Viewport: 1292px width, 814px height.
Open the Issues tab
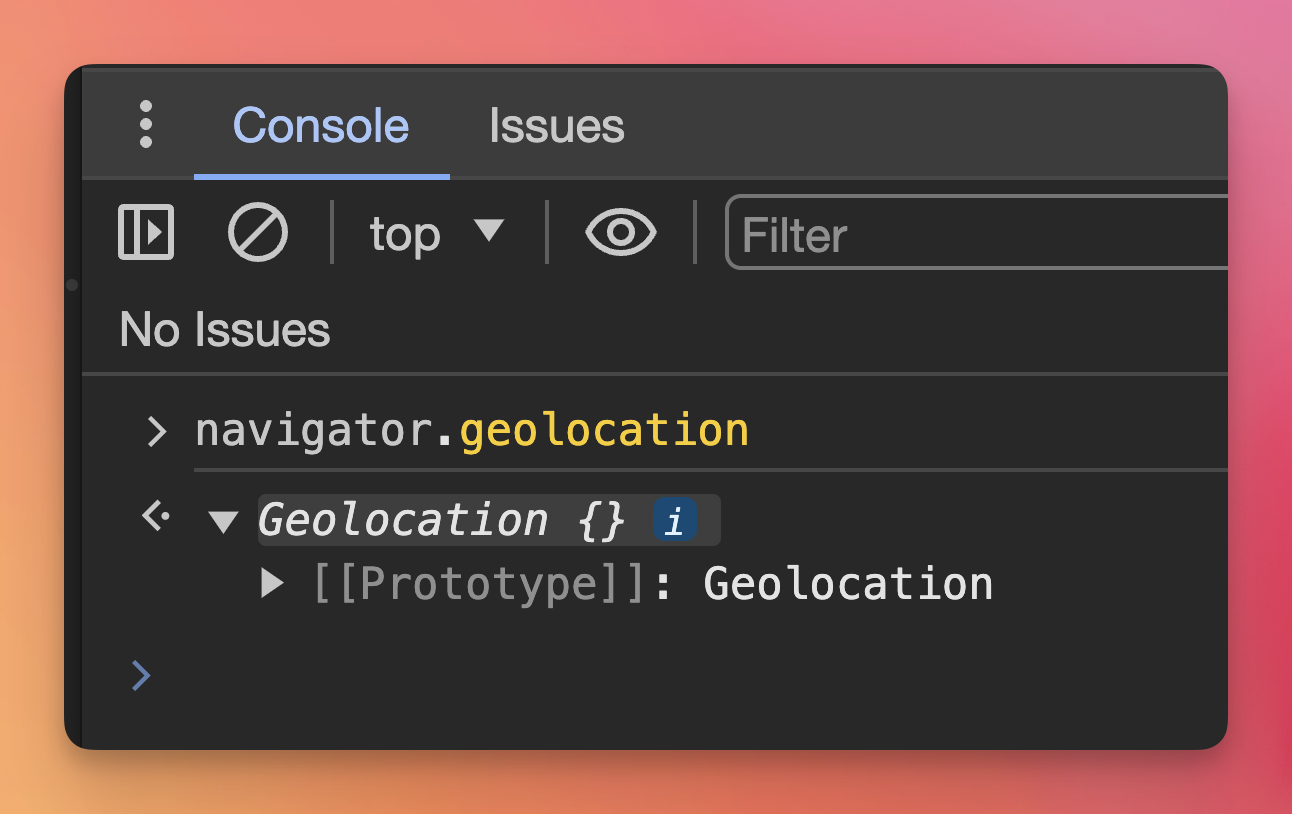click(556, 126)
